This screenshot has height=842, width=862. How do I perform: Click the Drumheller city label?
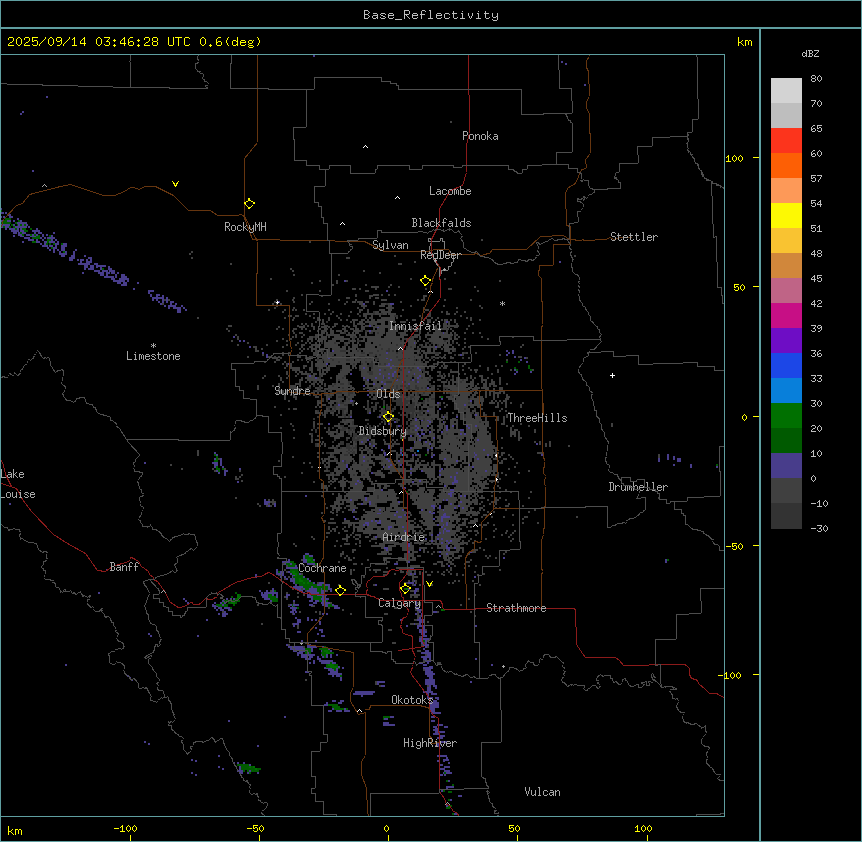[638, 487]
